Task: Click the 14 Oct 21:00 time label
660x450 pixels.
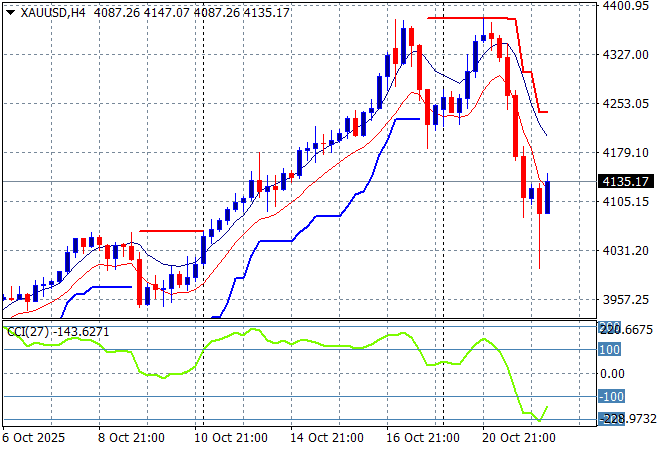Action: click(327, 438)
